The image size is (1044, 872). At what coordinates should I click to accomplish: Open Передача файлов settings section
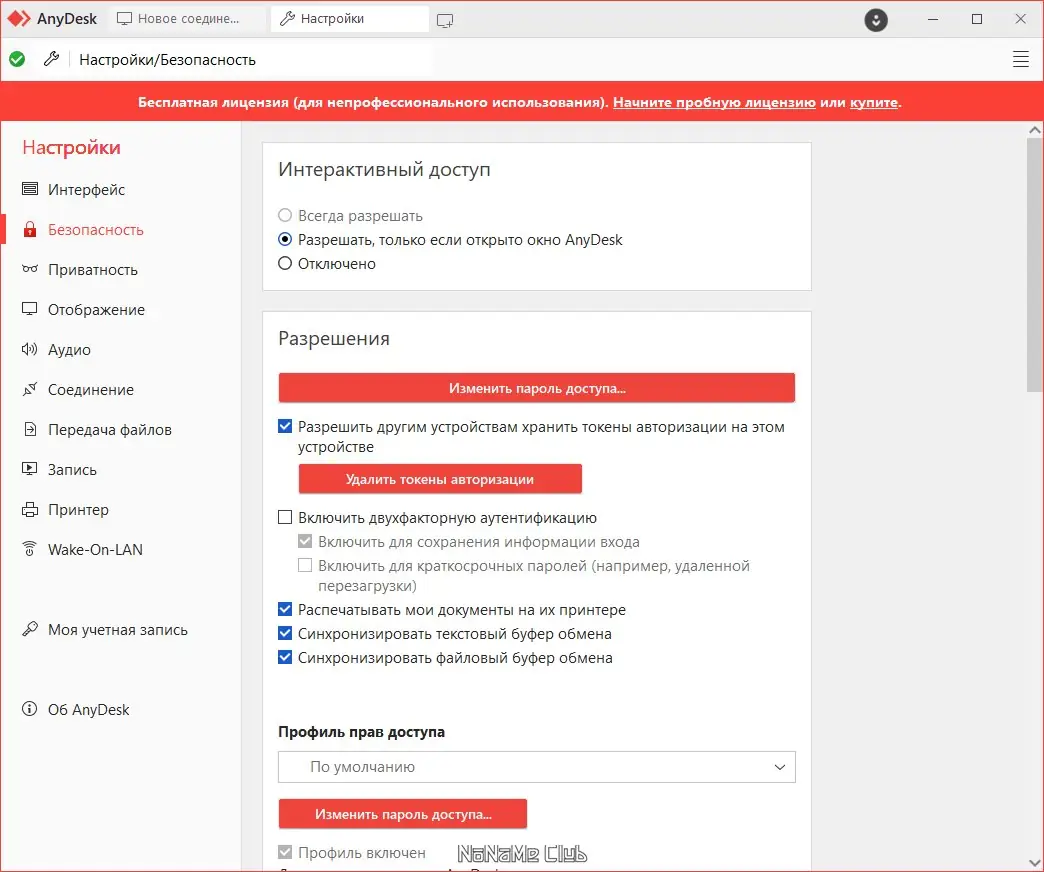(x=110, y=429)
